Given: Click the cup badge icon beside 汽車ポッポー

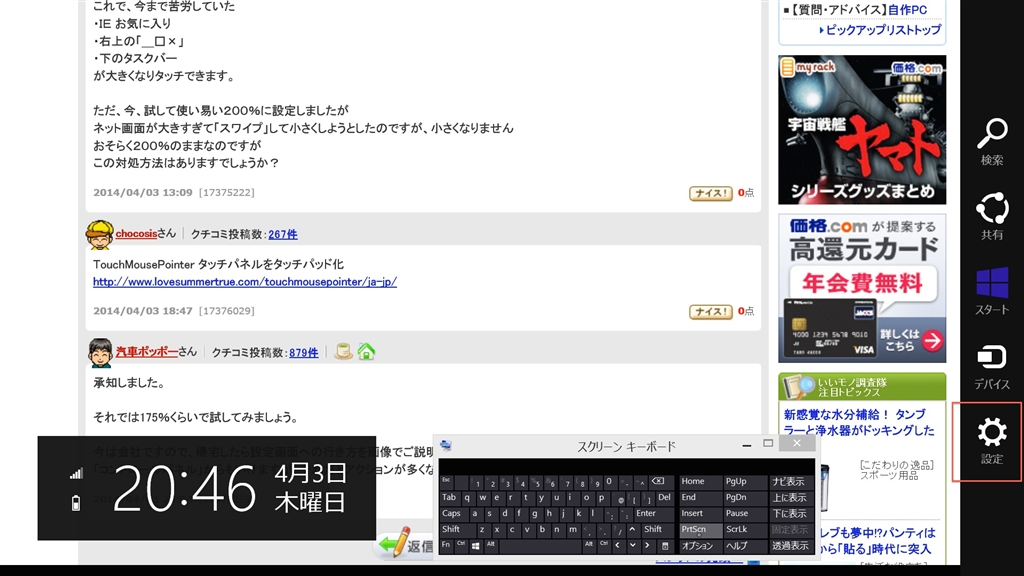Looking at the screenshot, I should coord(344,351).
